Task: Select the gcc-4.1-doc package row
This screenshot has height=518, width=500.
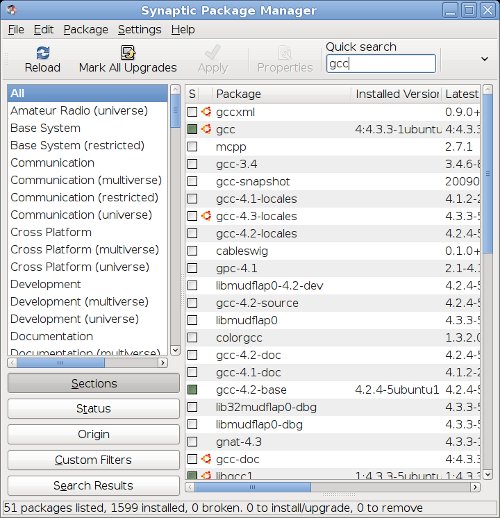Action: [333, 372]
